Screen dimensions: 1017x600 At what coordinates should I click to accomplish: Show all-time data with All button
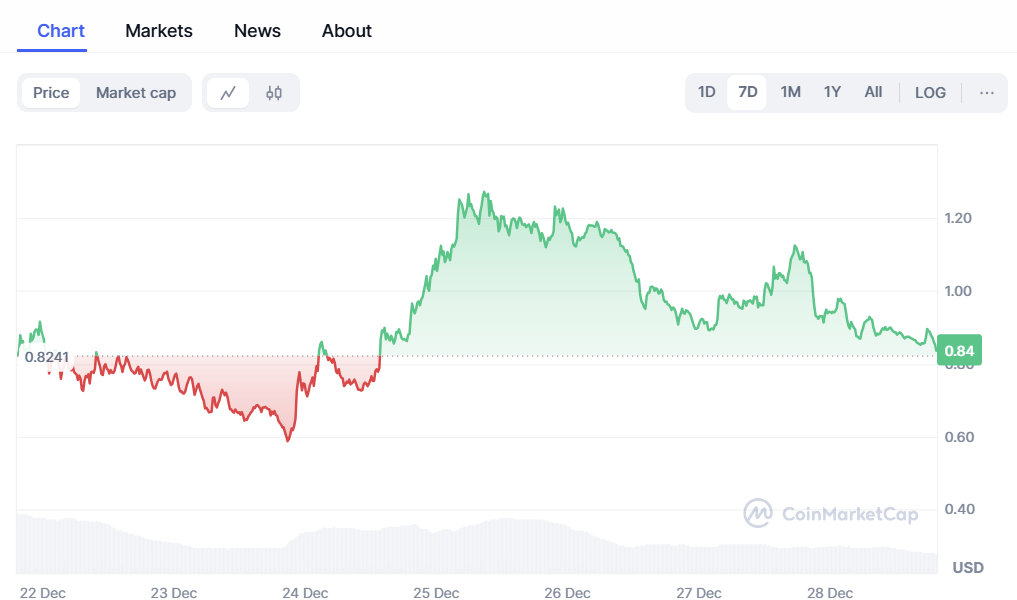[873, 92]
